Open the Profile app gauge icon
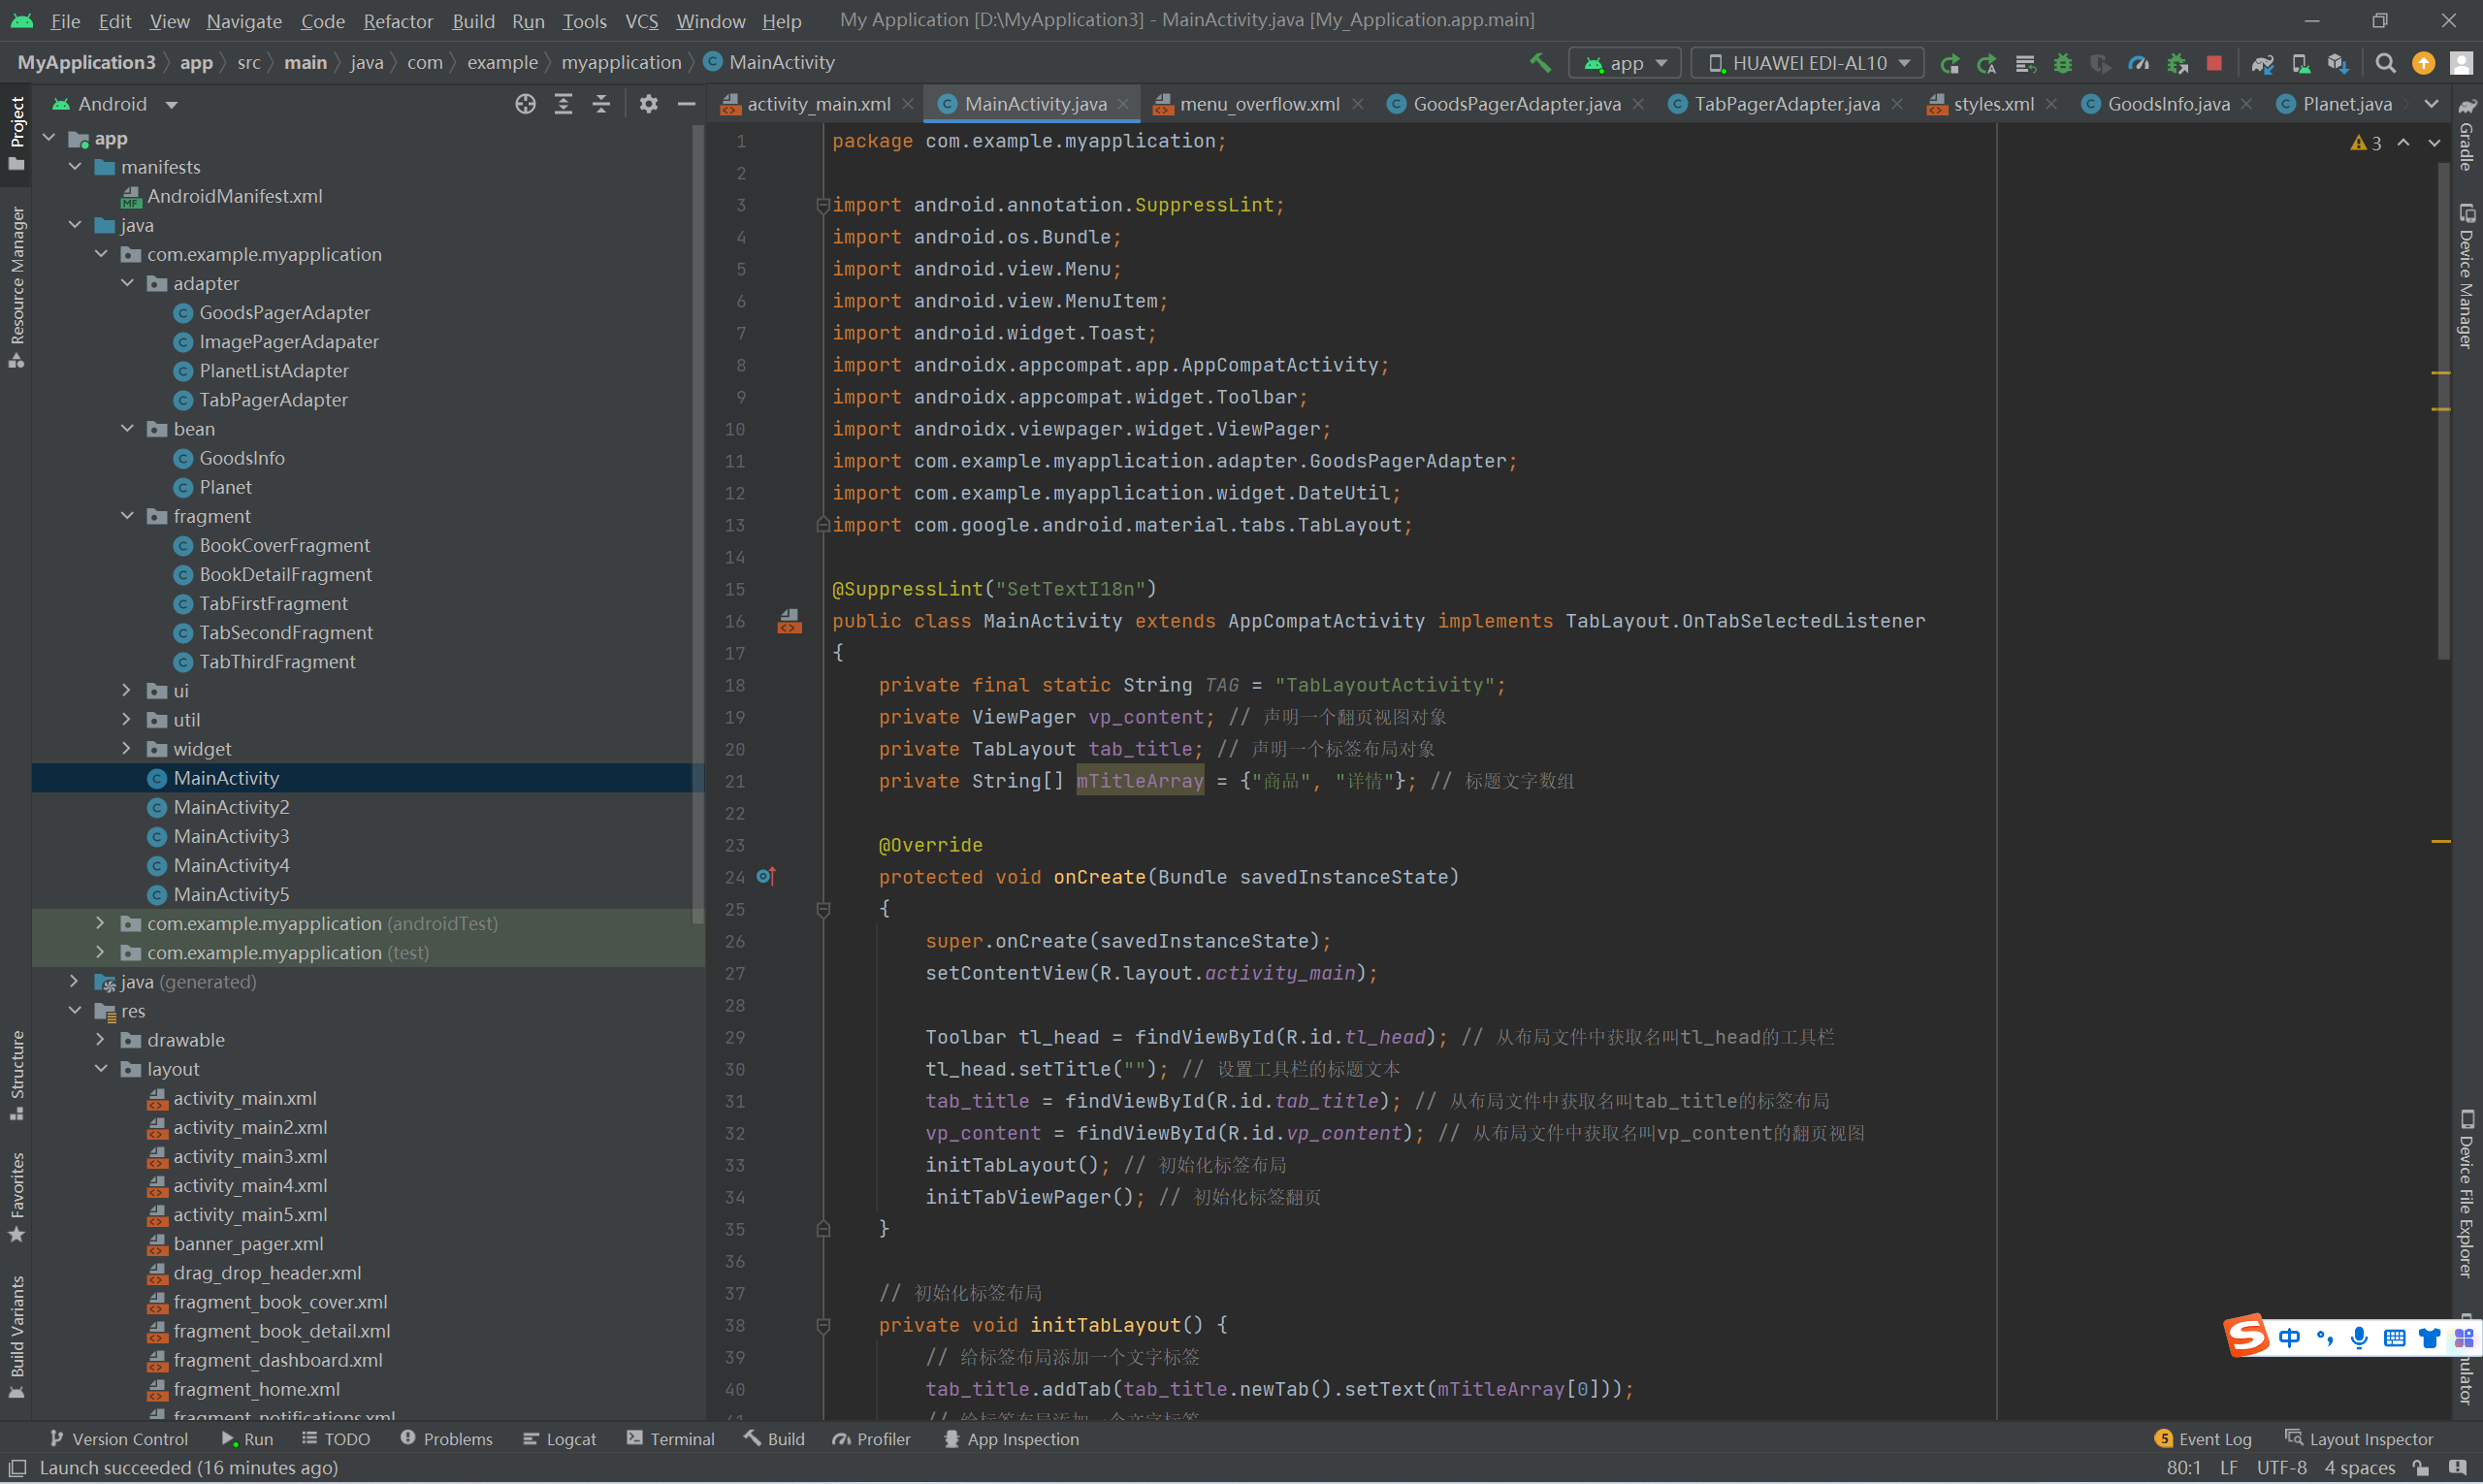The height and width of the screenshot is (1484, 2483). 2138,63
